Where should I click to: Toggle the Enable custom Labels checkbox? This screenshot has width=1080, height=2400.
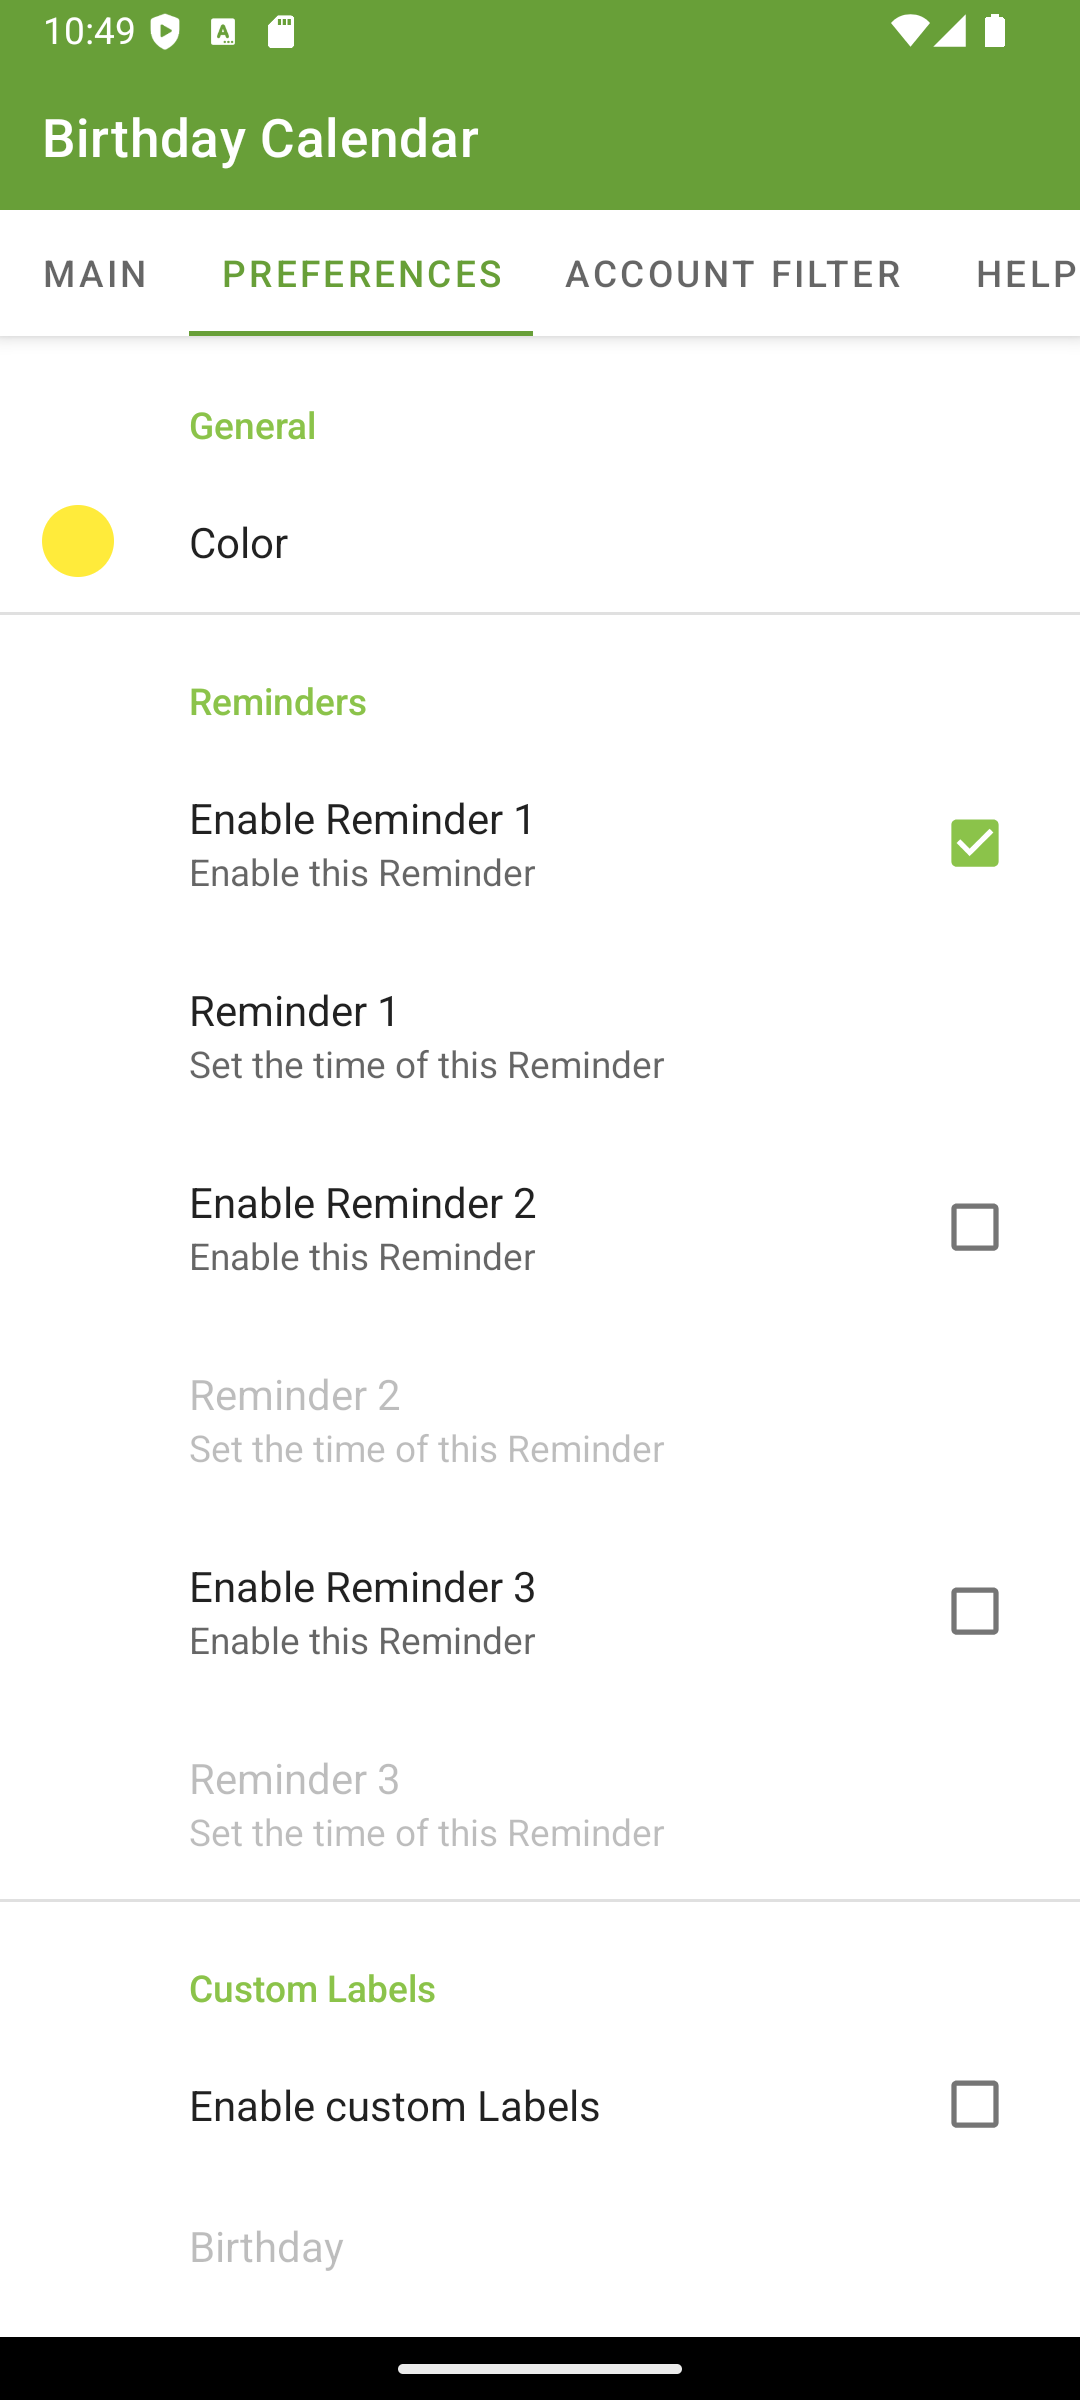(x=974, y=2104)
